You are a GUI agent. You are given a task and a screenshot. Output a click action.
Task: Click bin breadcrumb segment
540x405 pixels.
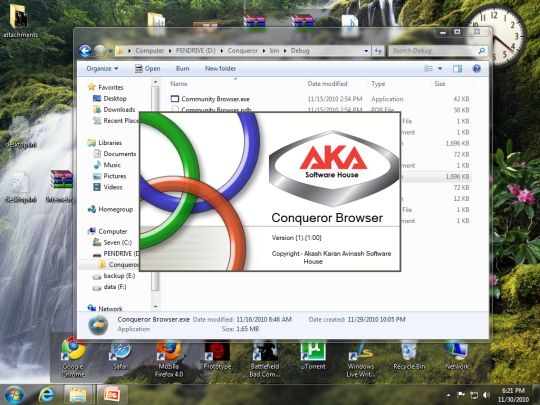coord(274,51)
